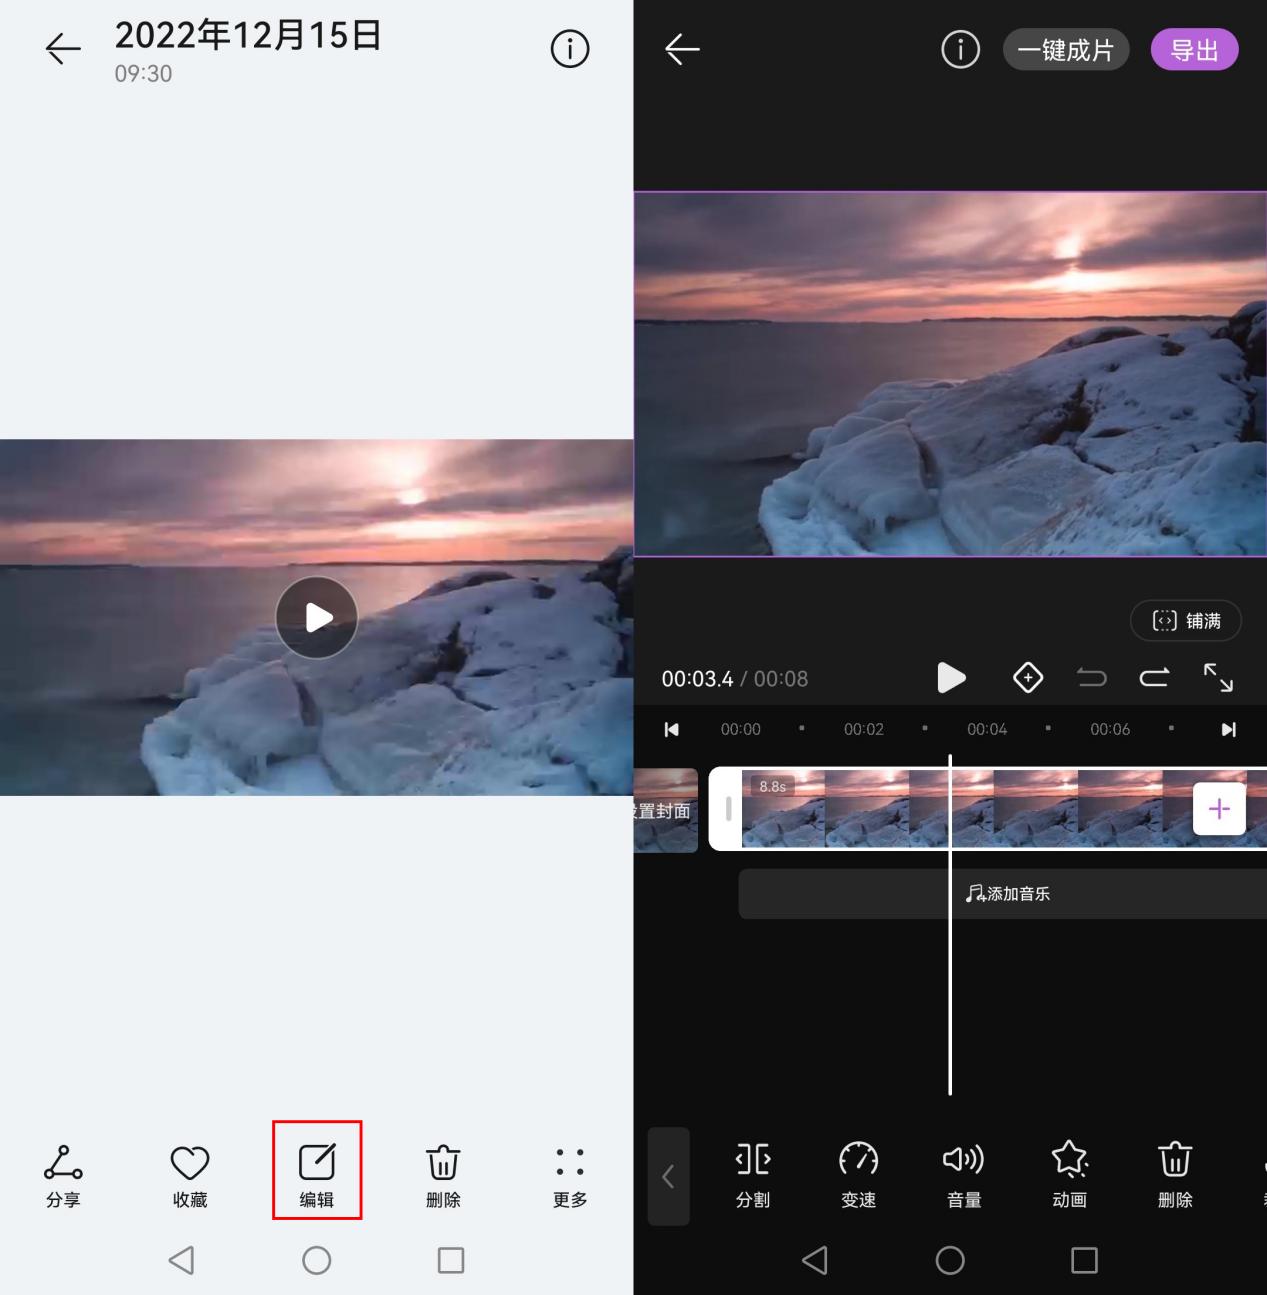Tap the 分享 share icon
Viewport: 1267px width, 1295px height.
tap(63, 1176)
